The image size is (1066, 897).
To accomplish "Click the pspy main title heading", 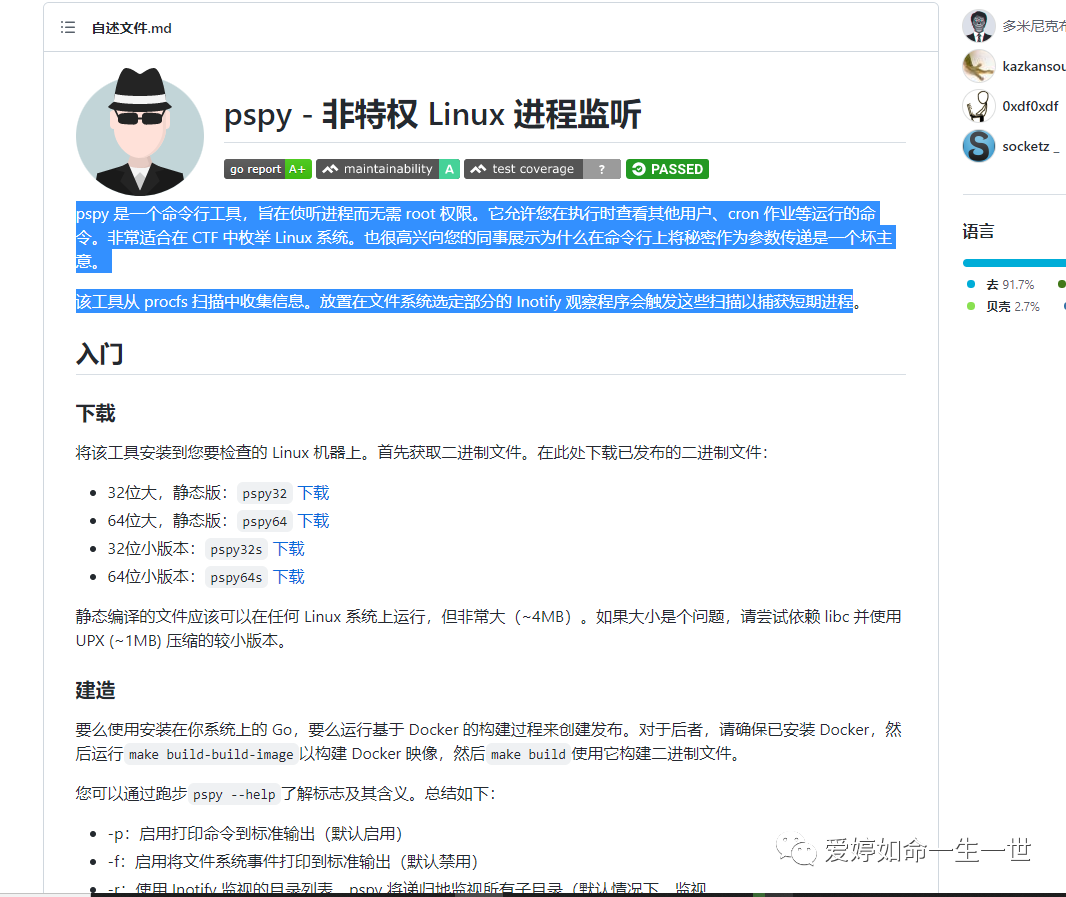I will tap(432, 114).
